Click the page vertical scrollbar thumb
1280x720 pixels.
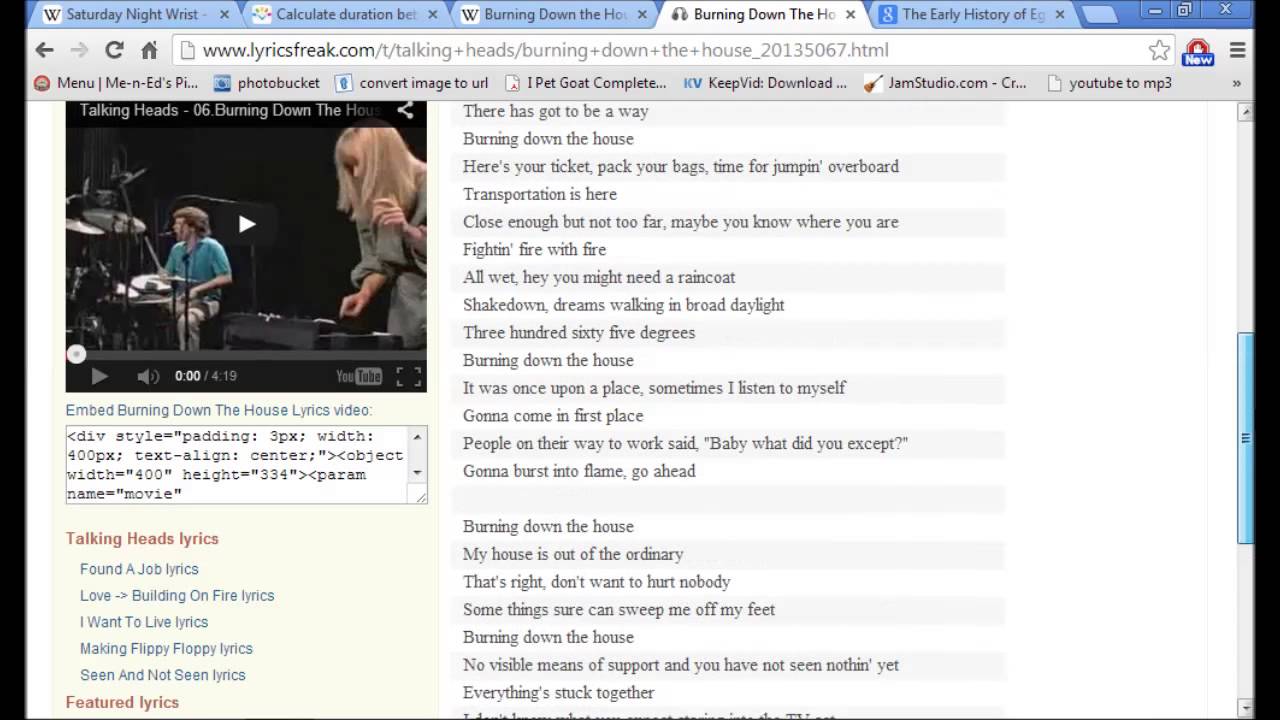tap(1245, 438)
